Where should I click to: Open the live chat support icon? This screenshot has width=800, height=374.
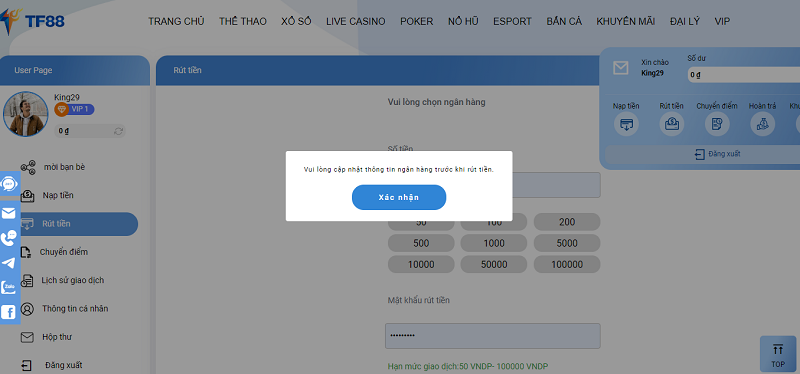pyautogui.click(x=9, y=184)
